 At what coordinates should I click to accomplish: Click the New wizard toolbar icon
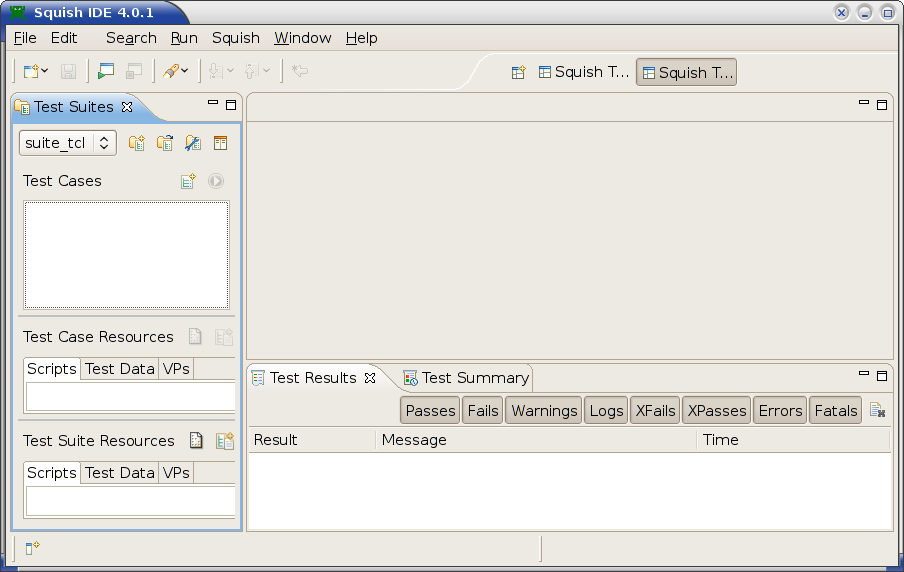pos(31,71)
